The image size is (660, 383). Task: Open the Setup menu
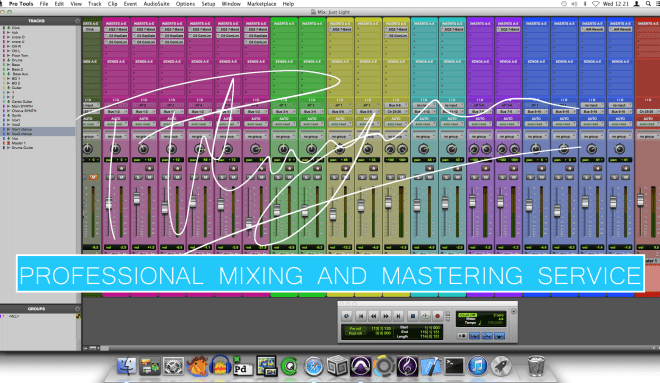tap(208, 3)
